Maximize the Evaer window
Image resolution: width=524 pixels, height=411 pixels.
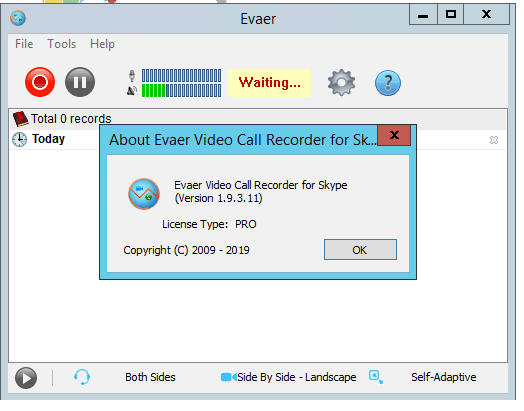point(450,15)
